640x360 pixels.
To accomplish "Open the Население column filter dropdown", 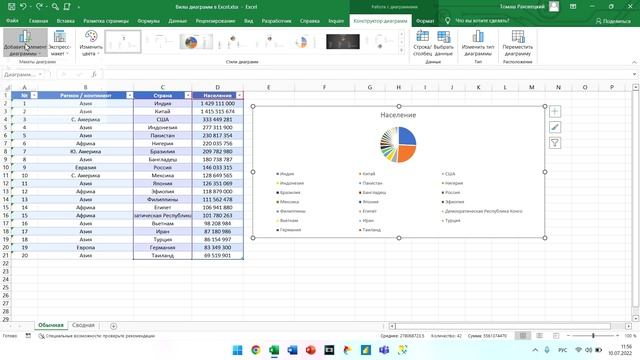I will (x=239, y=96).
